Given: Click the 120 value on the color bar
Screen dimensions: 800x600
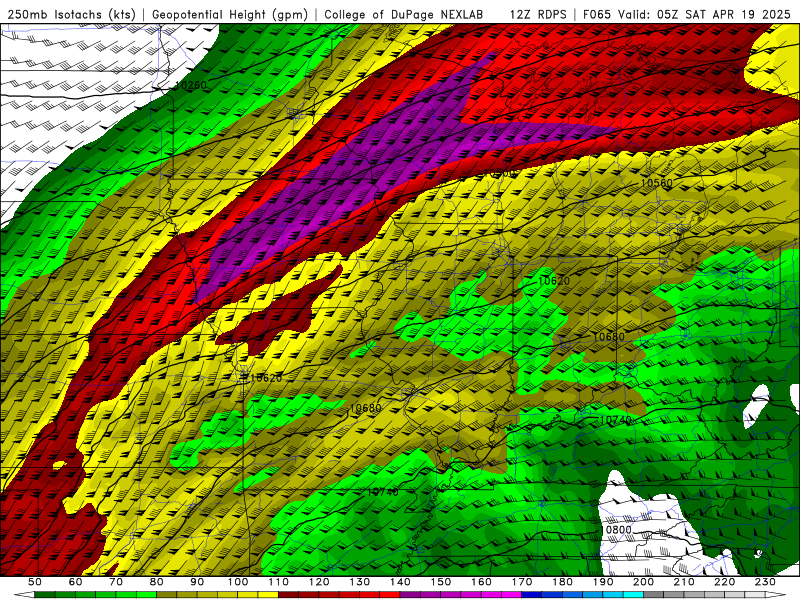Looking at the screenshot, I should coord(319,582).
